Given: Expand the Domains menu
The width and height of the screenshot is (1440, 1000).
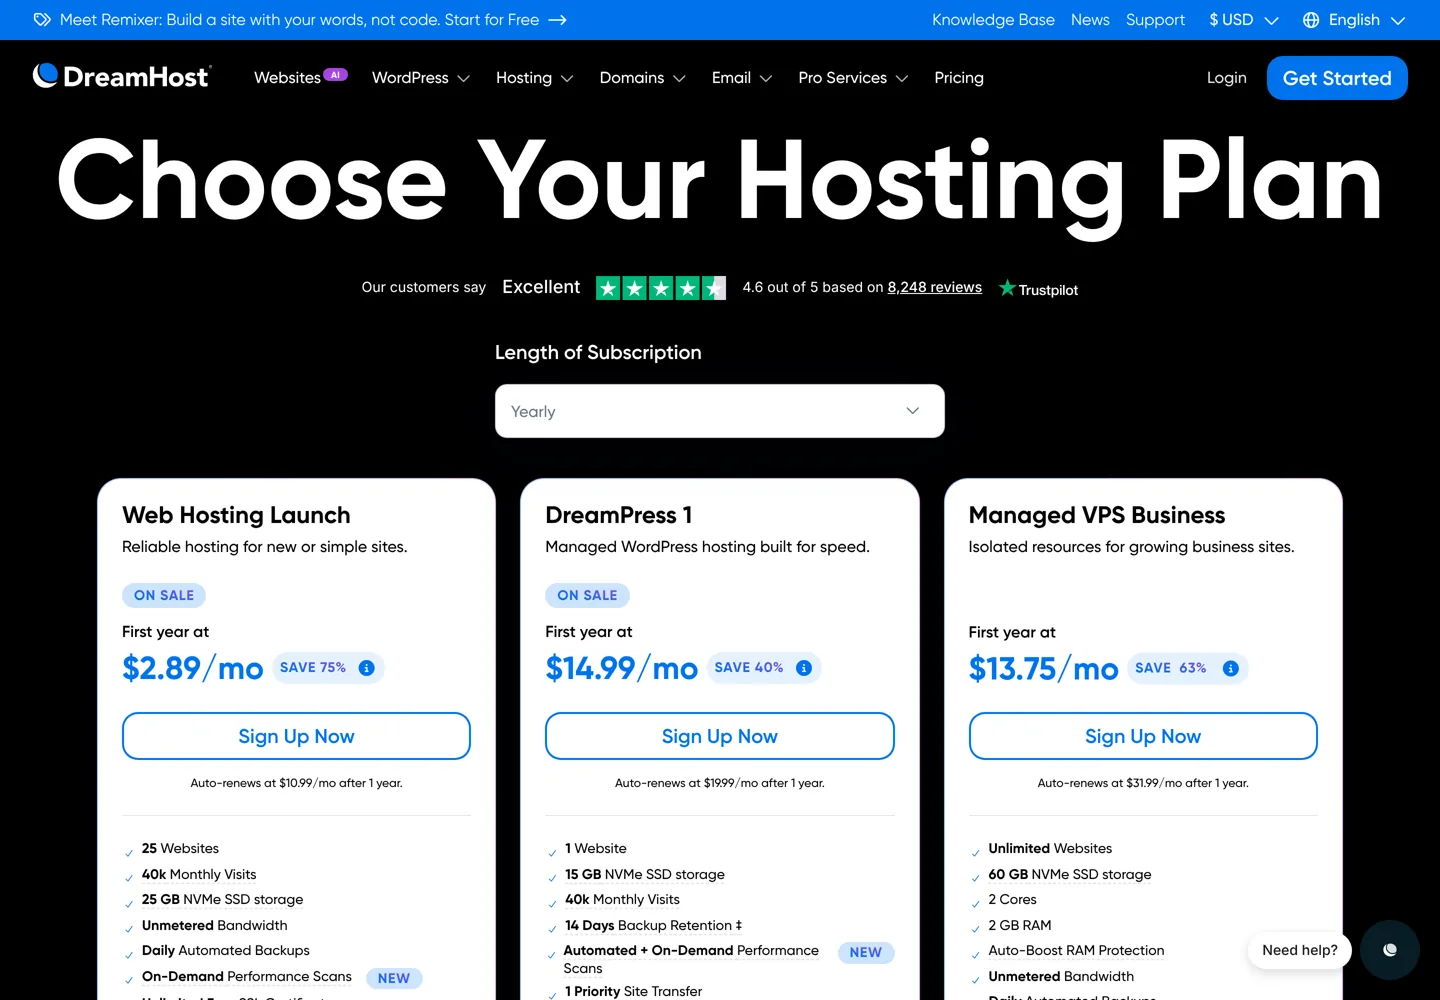Looking at the screenshot, I should point(643,78).
